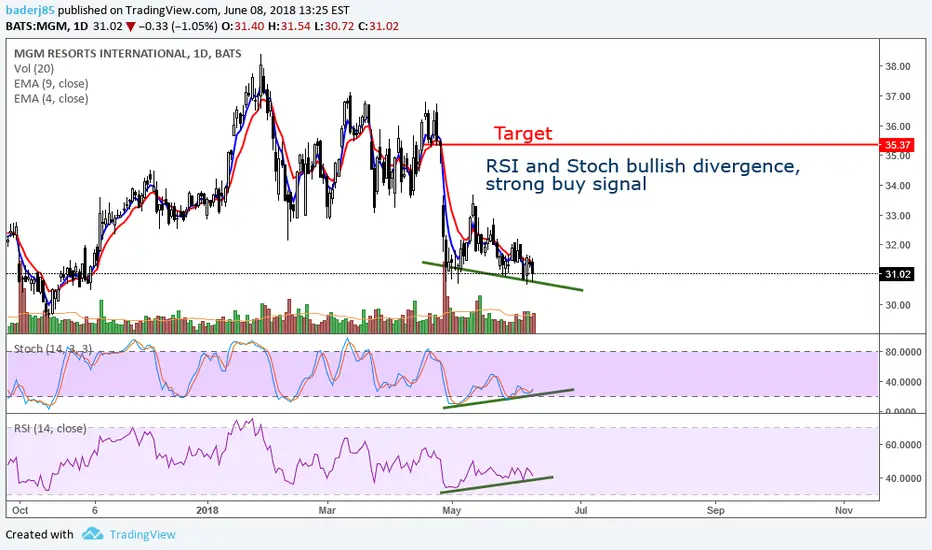Click the 'BATS:MGM, 1D' symbol header
Viewport: 932px width, 550px height.
click(x=46, y=26)
